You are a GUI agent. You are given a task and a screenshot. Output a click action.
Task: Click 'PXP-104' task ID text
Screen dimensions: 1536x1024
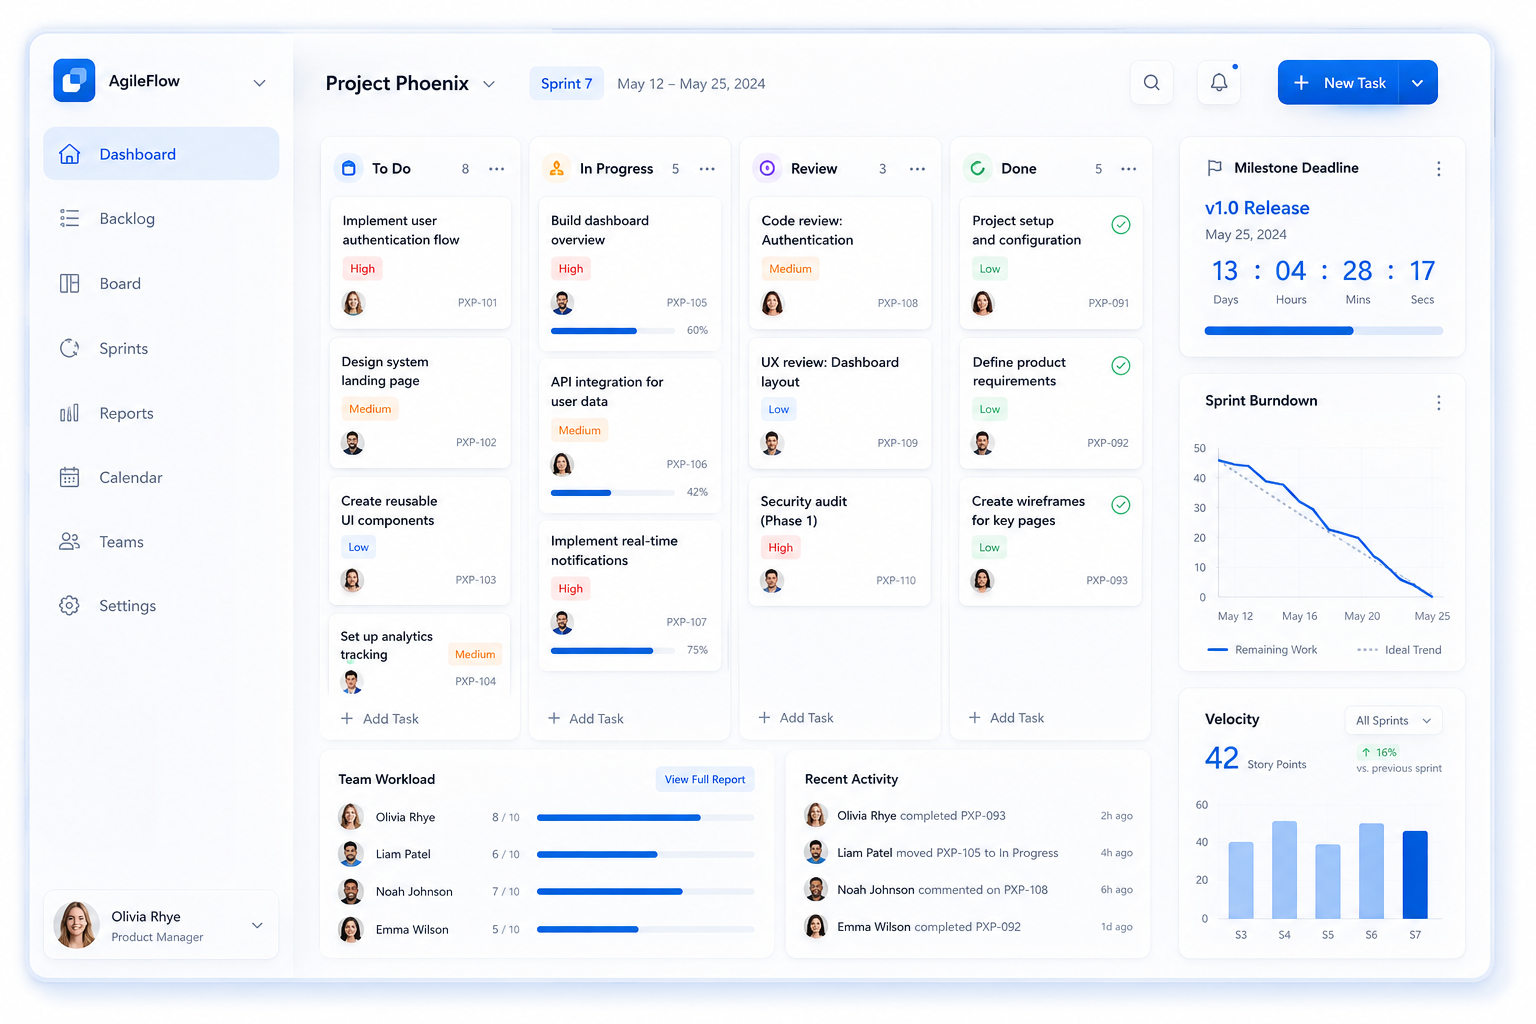coord(476,682)
